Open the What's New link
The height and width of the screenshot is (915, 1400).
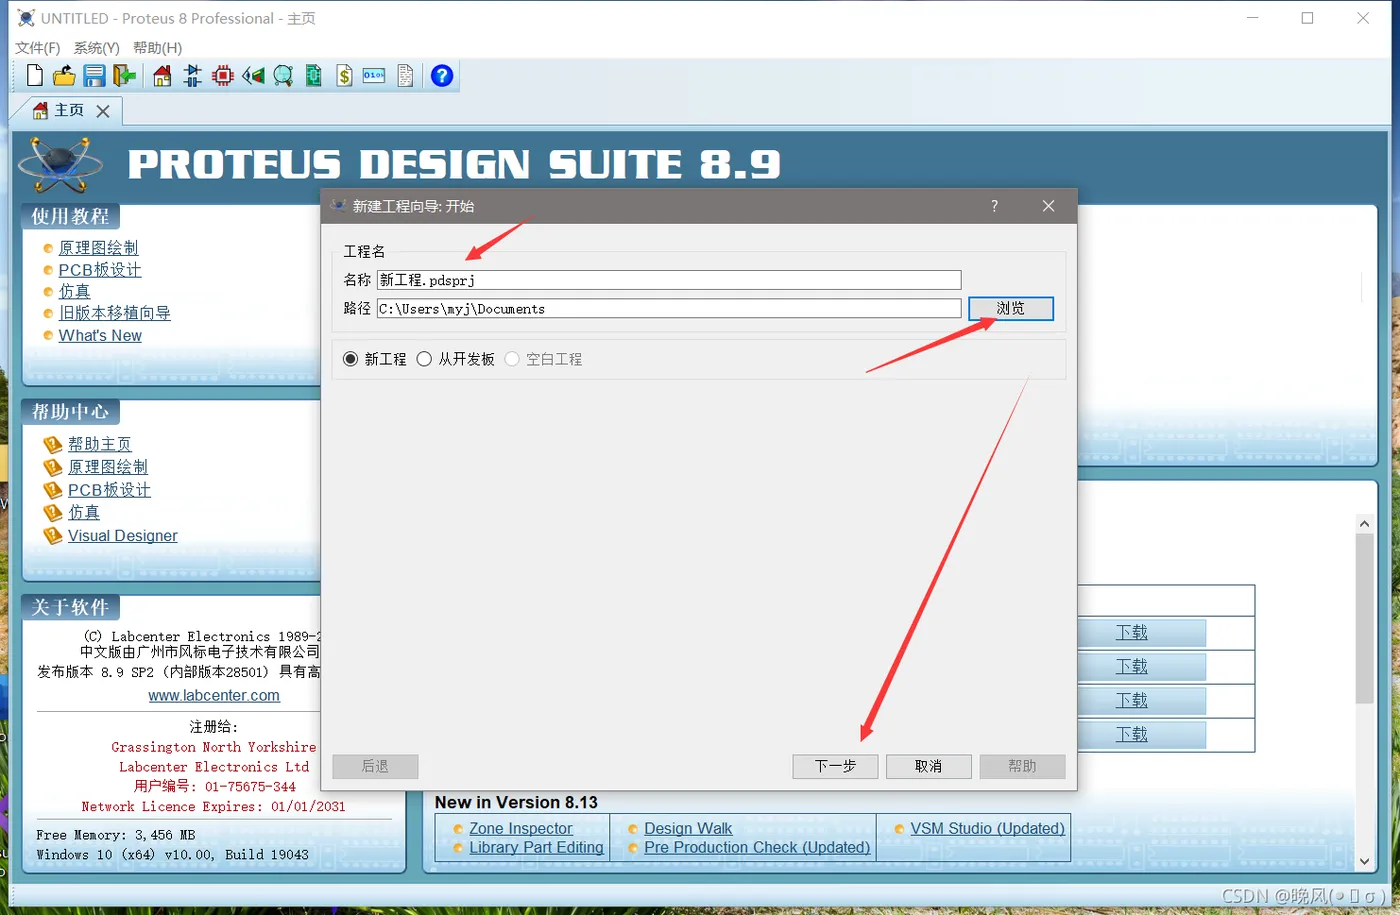[x=100, y=335]
